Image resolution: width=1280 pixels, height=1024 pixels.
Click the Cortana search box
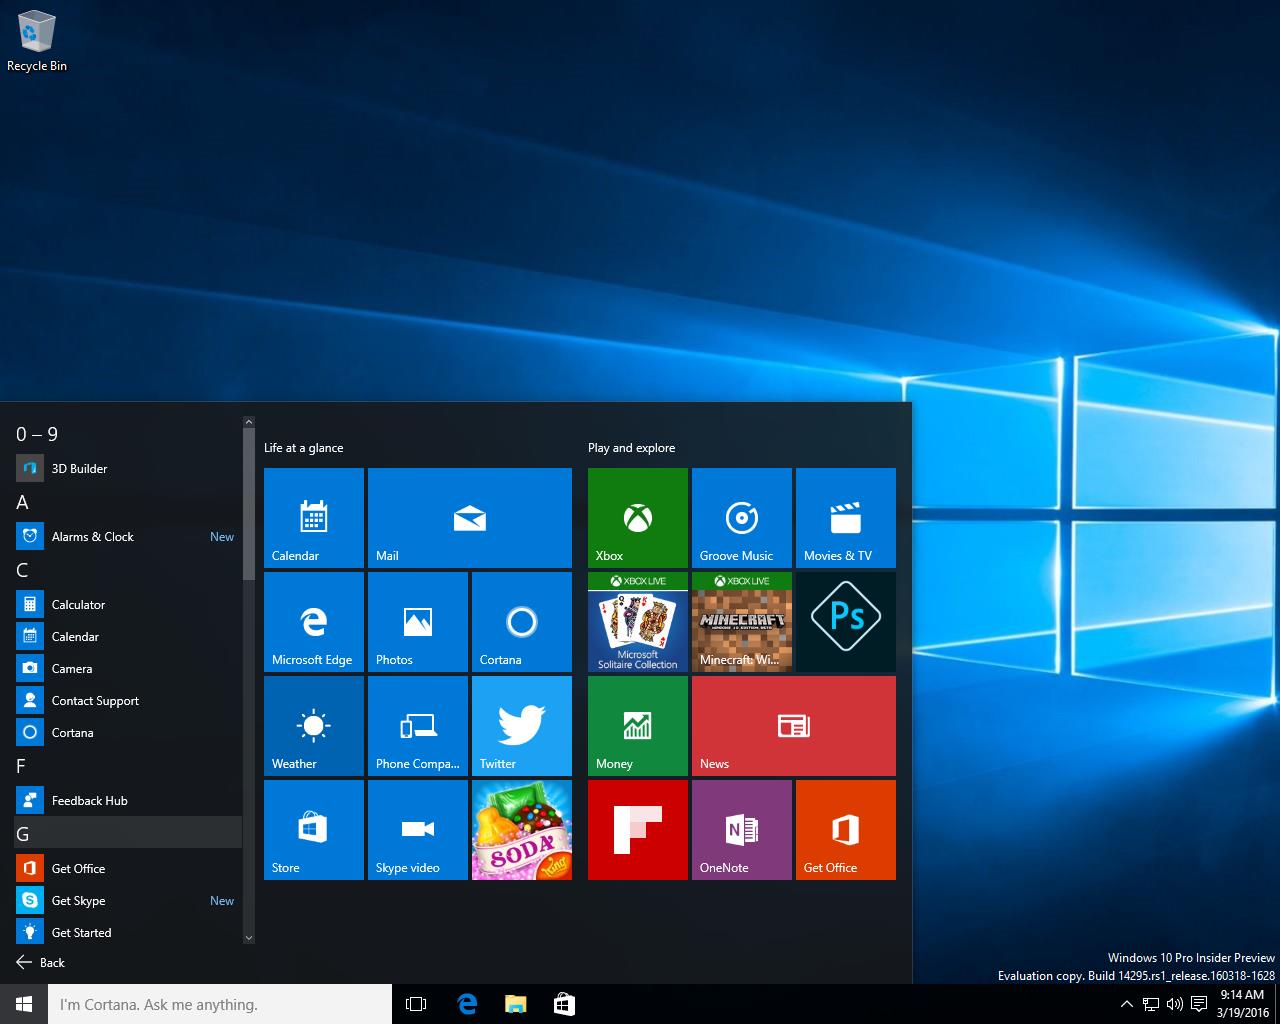click(x=220, y=1004)
